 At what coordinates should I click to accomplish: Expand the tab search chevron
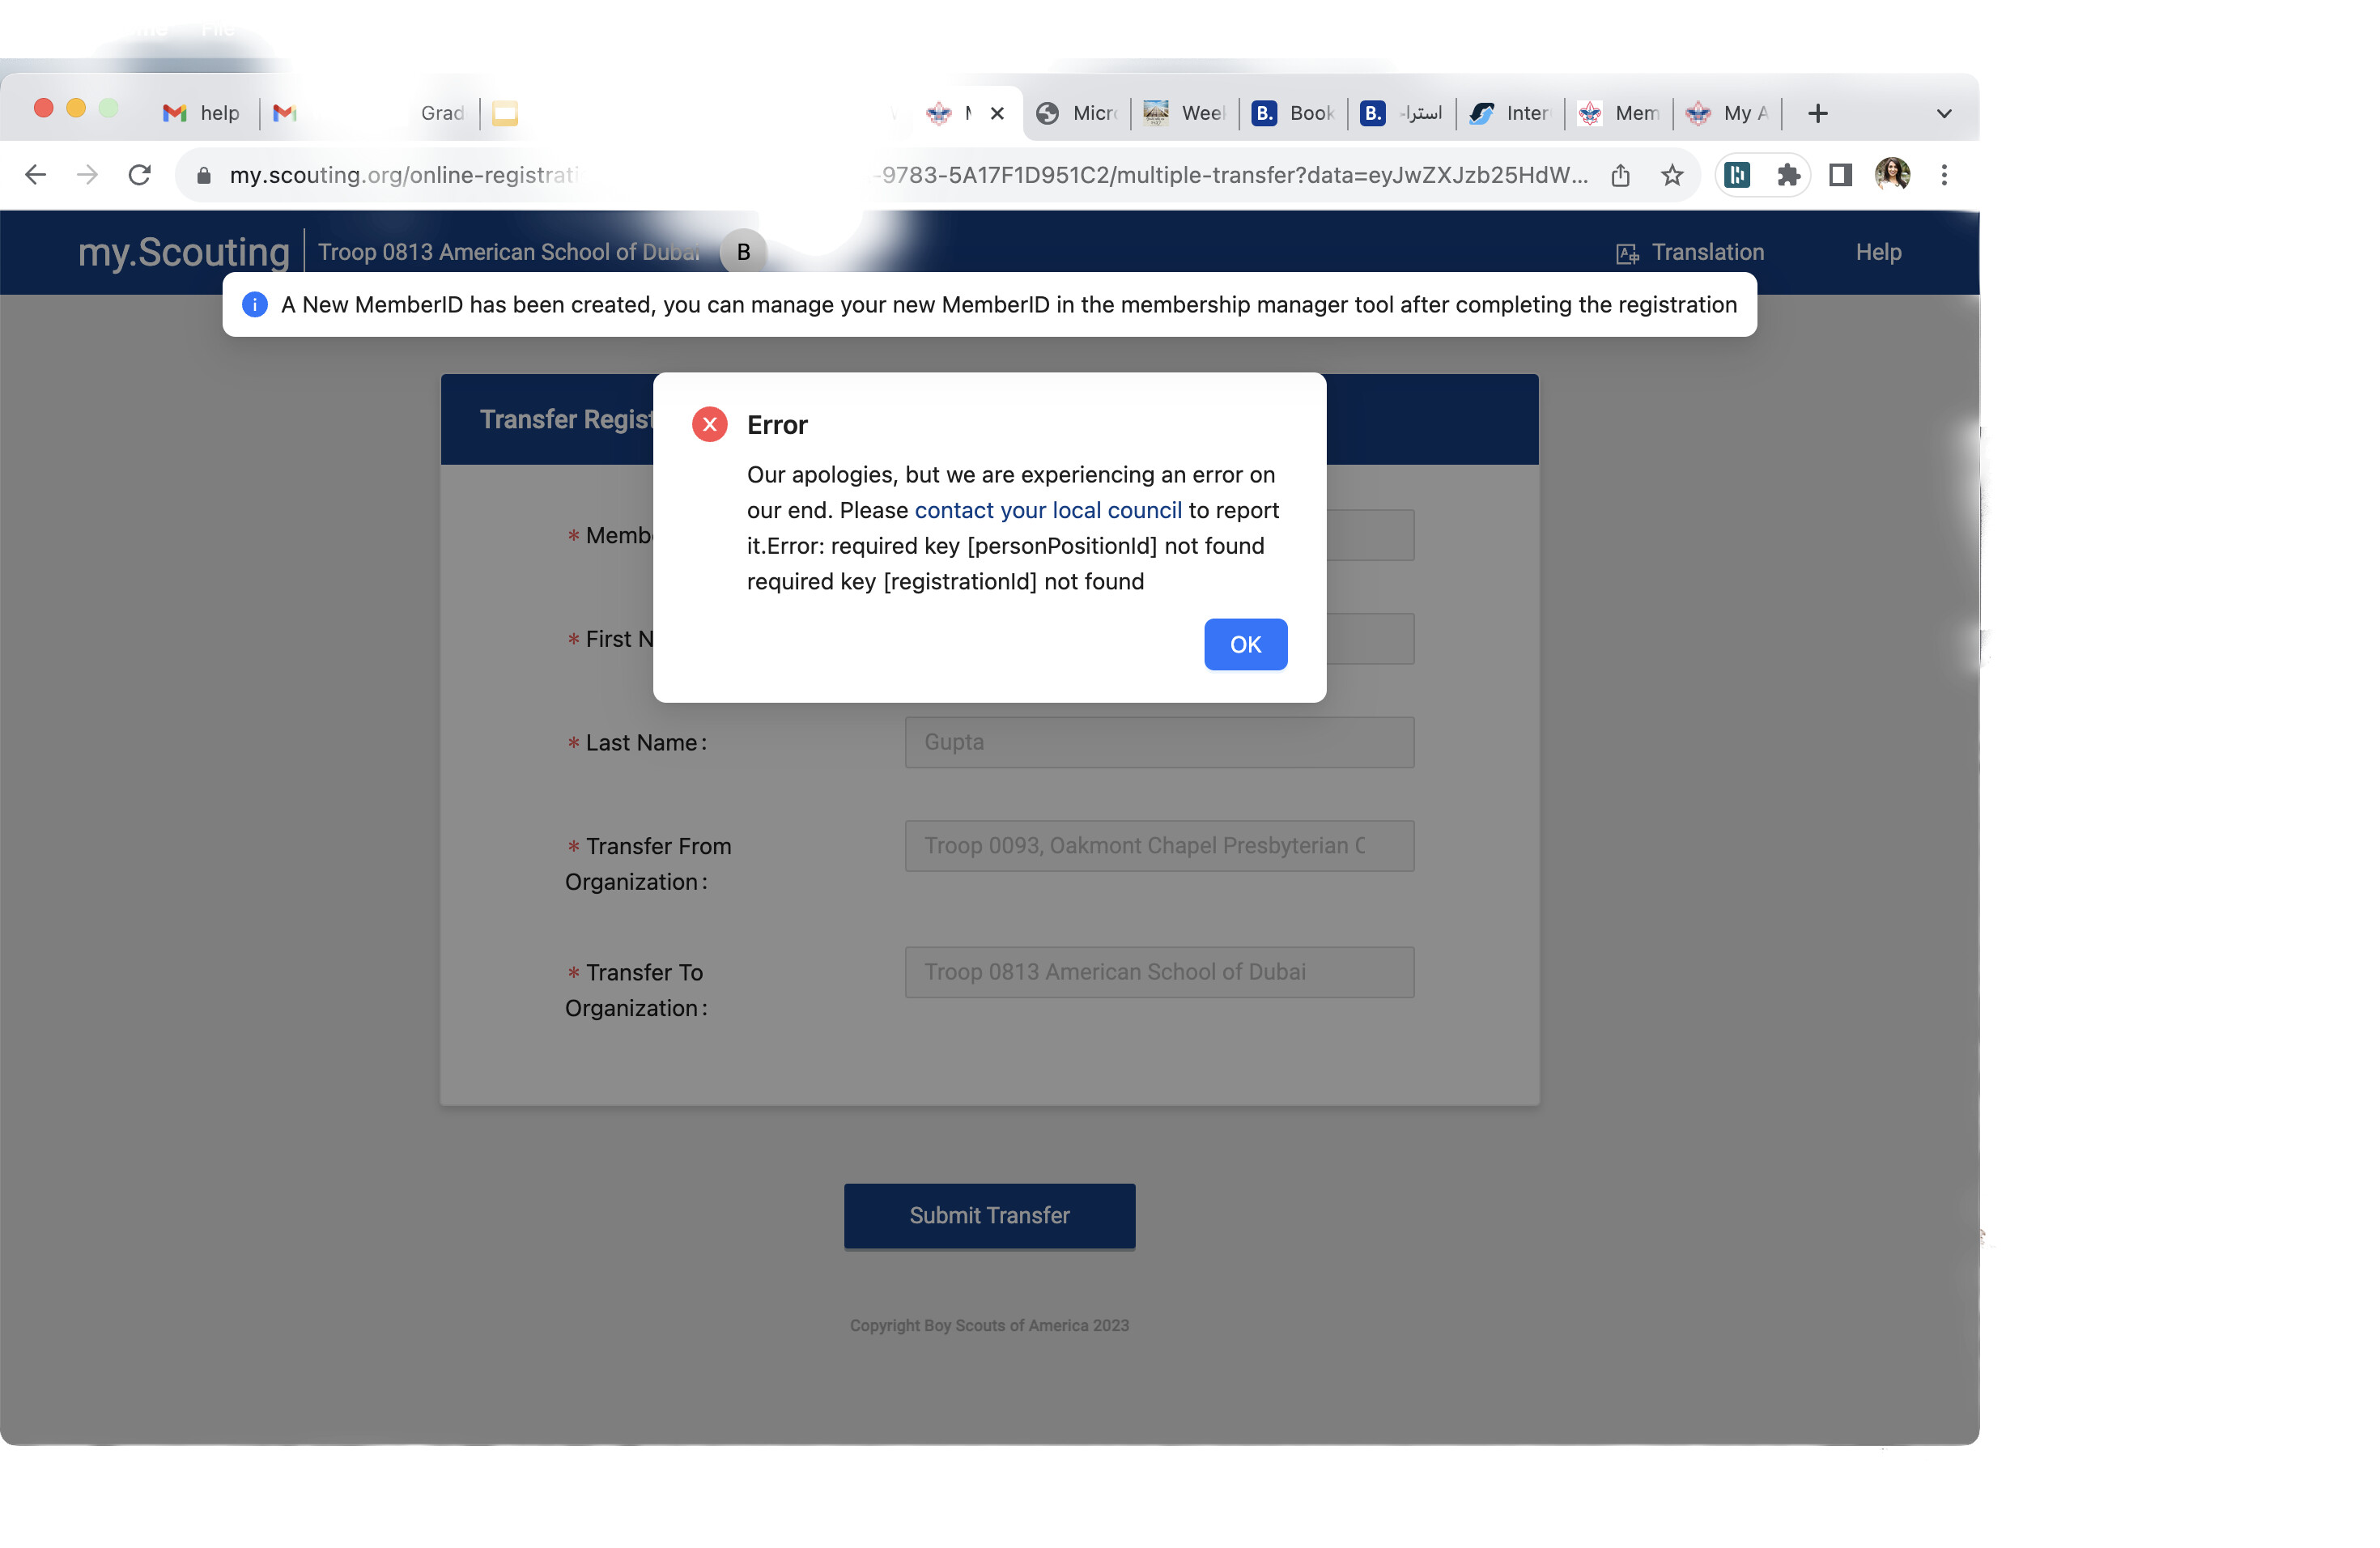1944,113
